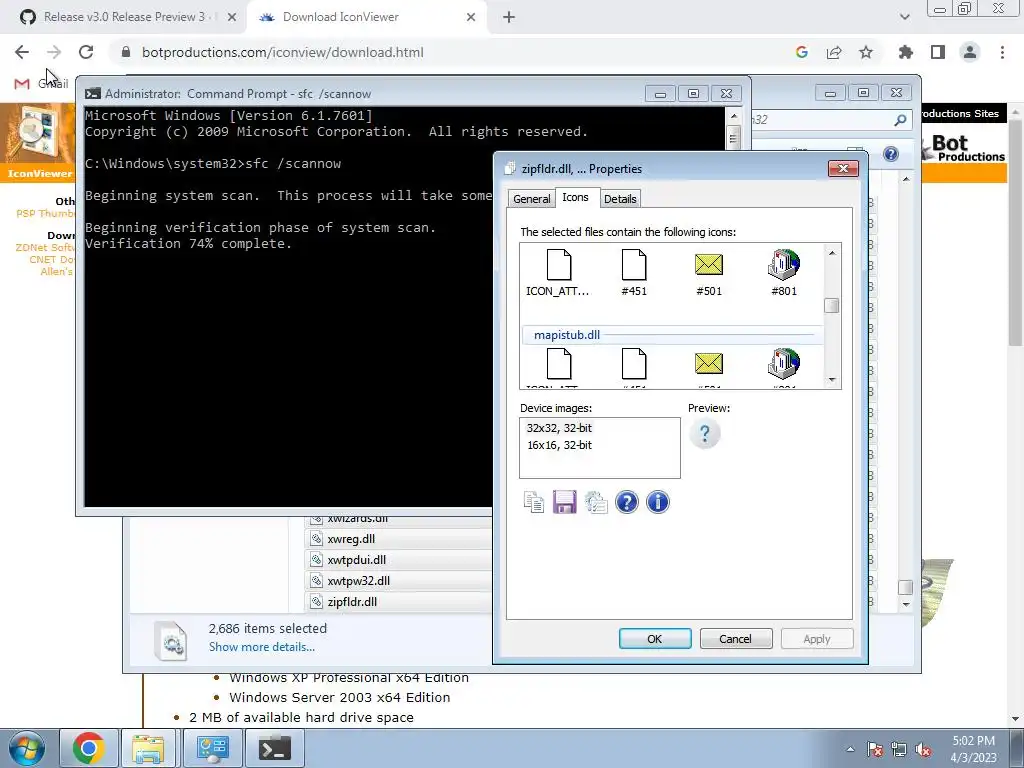Click Explorer help question mark icon

coord(891,154)
